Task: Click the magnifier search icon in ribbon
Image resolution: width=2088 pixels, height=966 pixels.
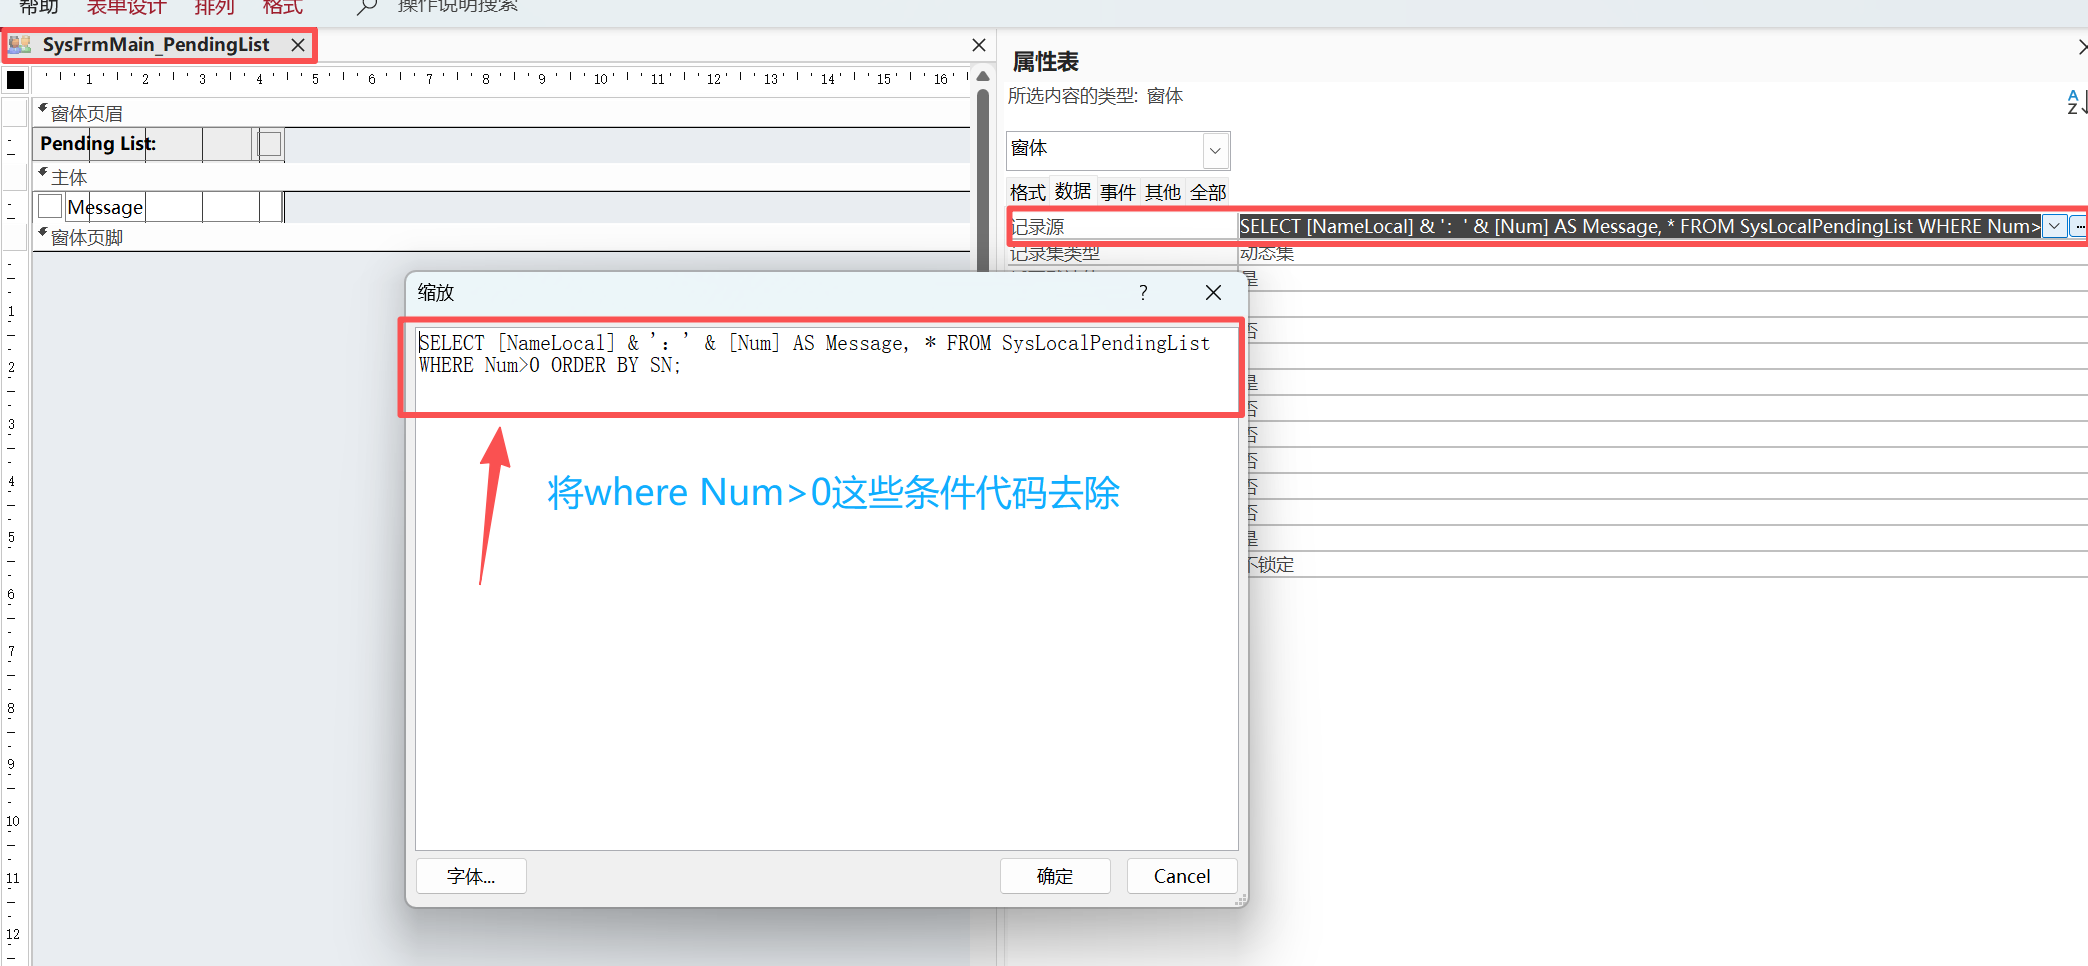Action: 367,8
